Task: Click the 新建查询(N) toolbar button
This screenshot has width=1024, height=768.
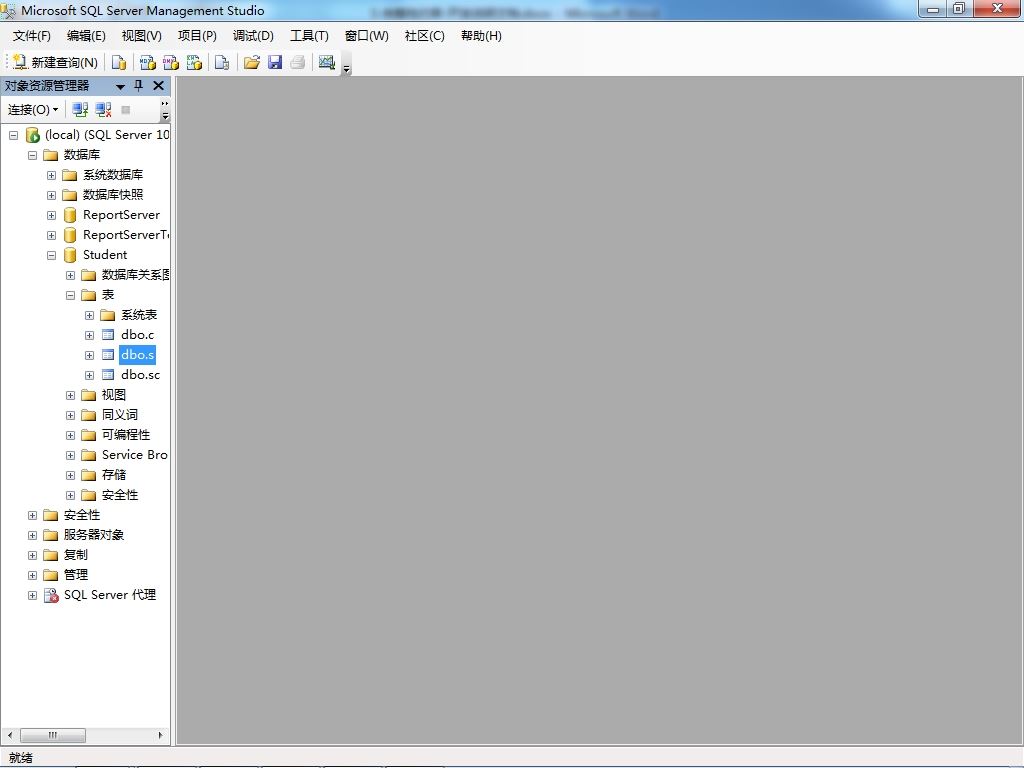Action: [56, 62]
